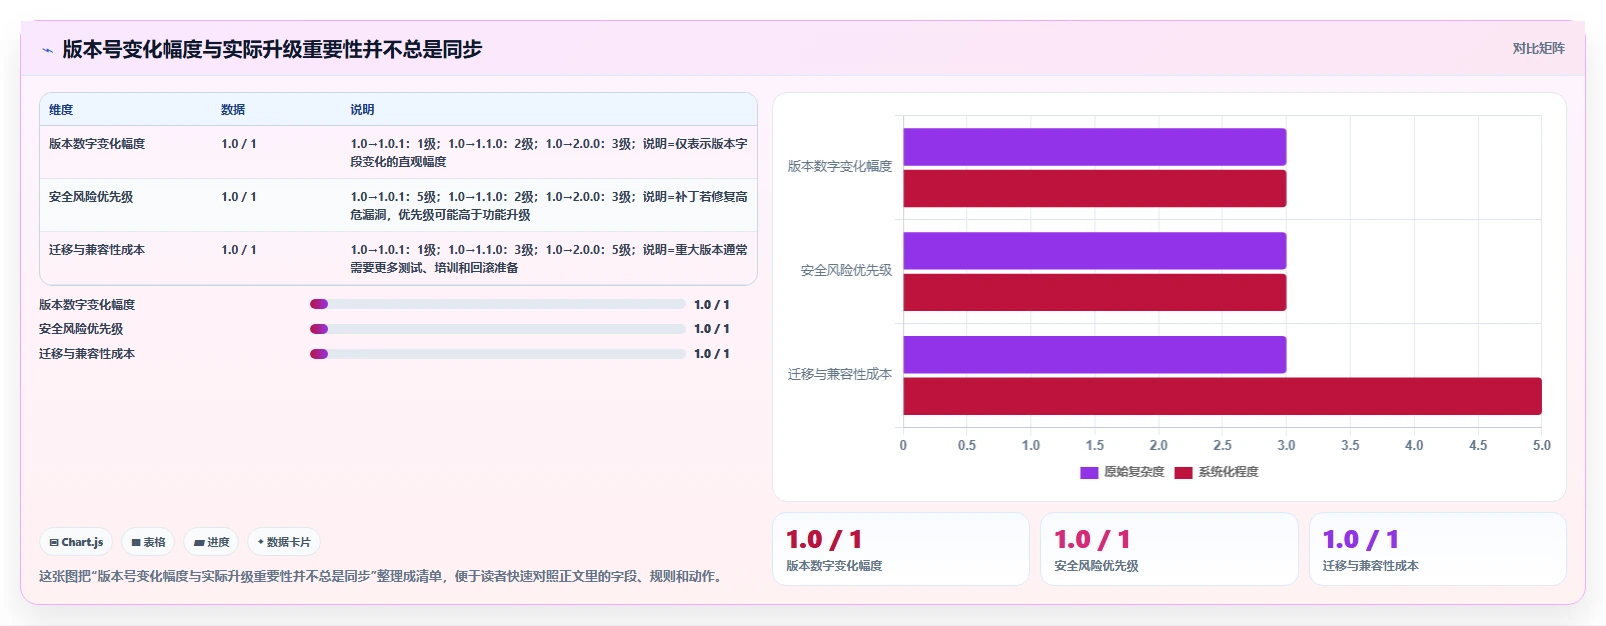Click 迁移与兼容性成本 progress bar
The image size is (1606, 626).
coord(497,354)
